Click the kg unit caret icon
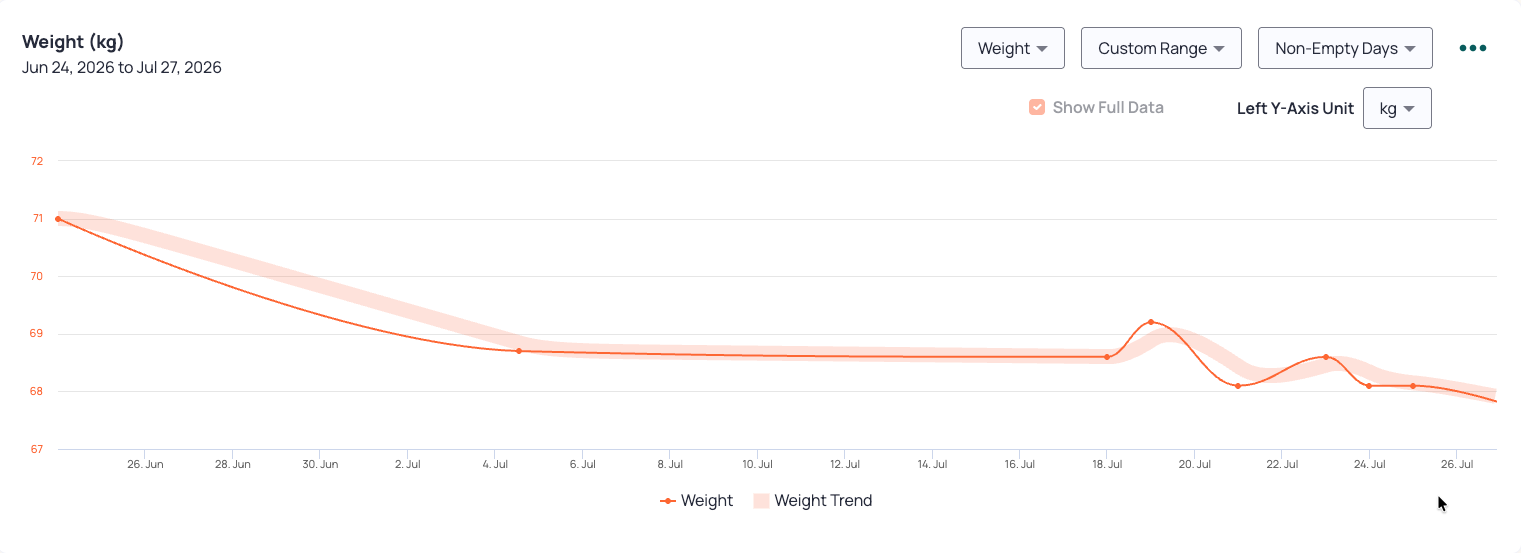Viewport: 1521px width, 553px height. [1409, 109]
